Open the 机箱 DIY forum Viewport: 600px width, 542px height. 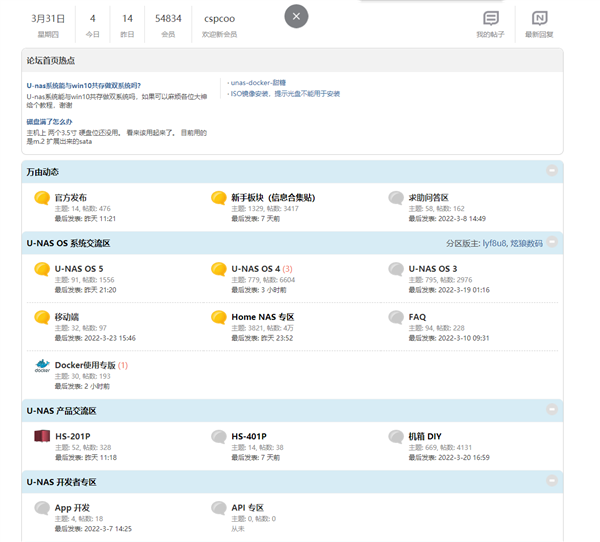pos(425,436)
